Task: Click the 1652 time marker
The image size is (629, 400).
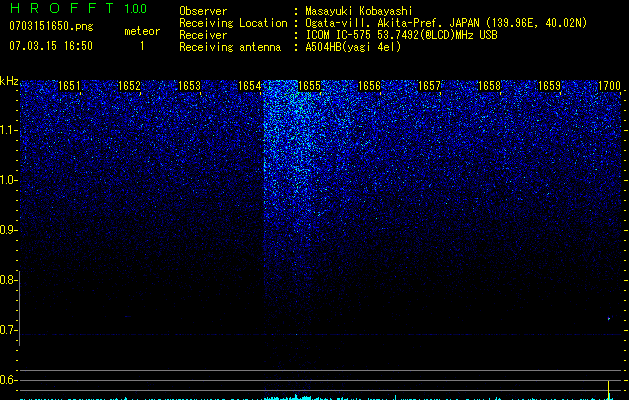Action: point(130,86)
